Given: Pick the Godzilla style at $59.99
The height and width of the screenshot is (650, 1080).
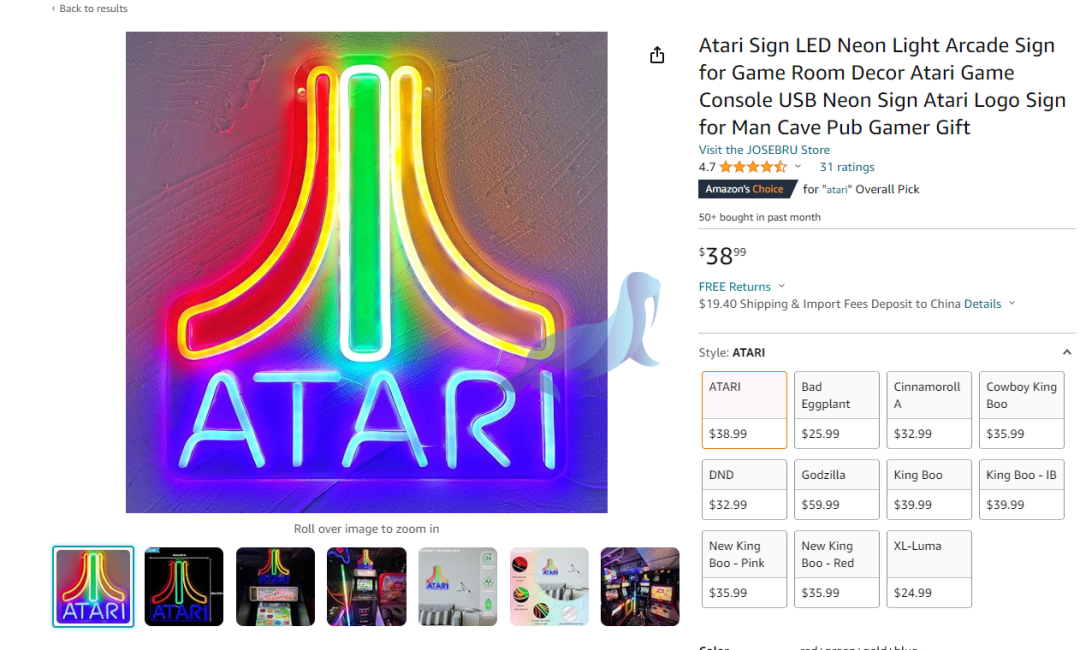Looking at the screenshot, I should coord(836,489).
